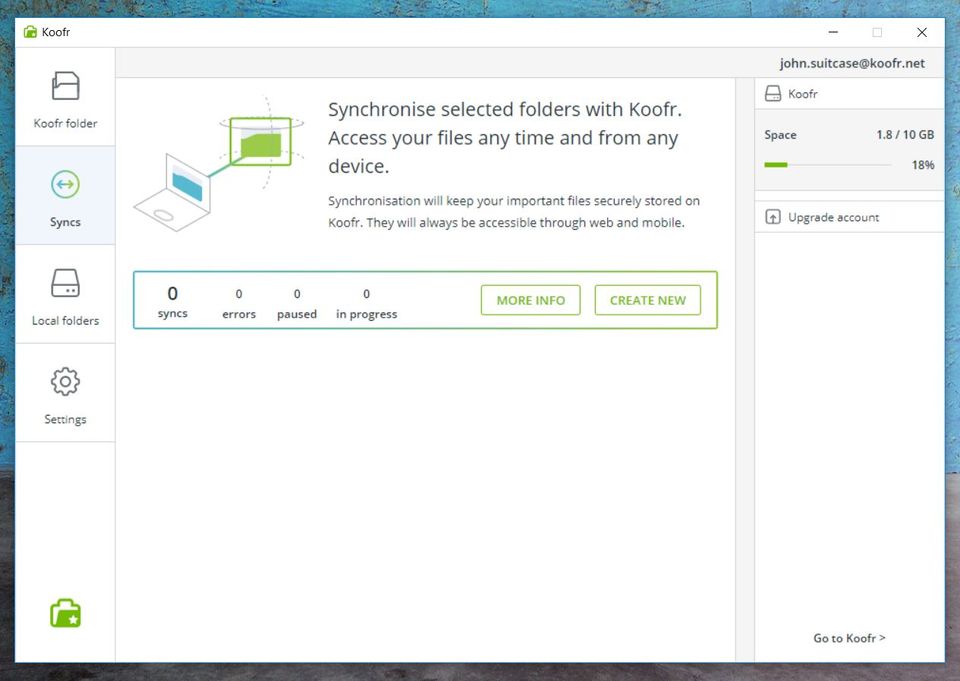960x681 pixels.
Task: Open the Settings gear icon
Action: click(x=66, y=382)
